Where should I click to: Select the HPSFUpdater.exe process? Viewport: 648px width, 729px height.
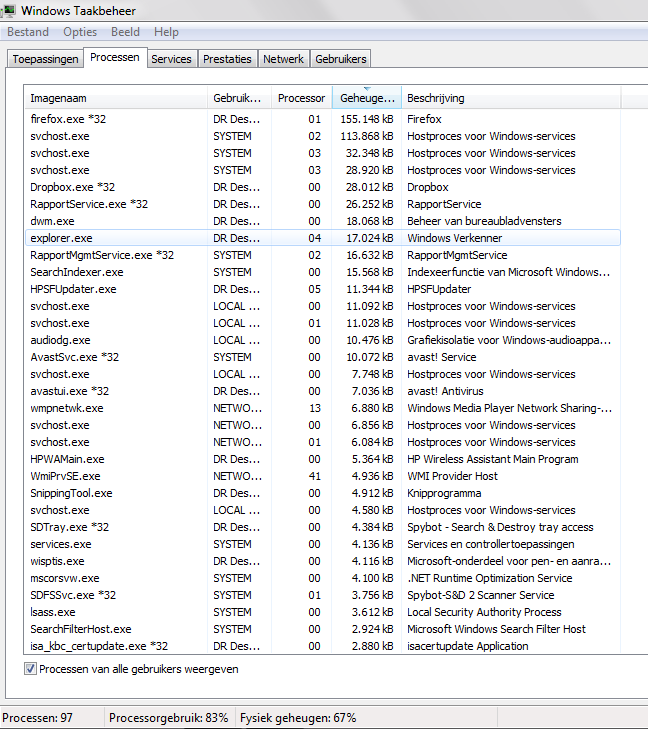pos(323,289)
